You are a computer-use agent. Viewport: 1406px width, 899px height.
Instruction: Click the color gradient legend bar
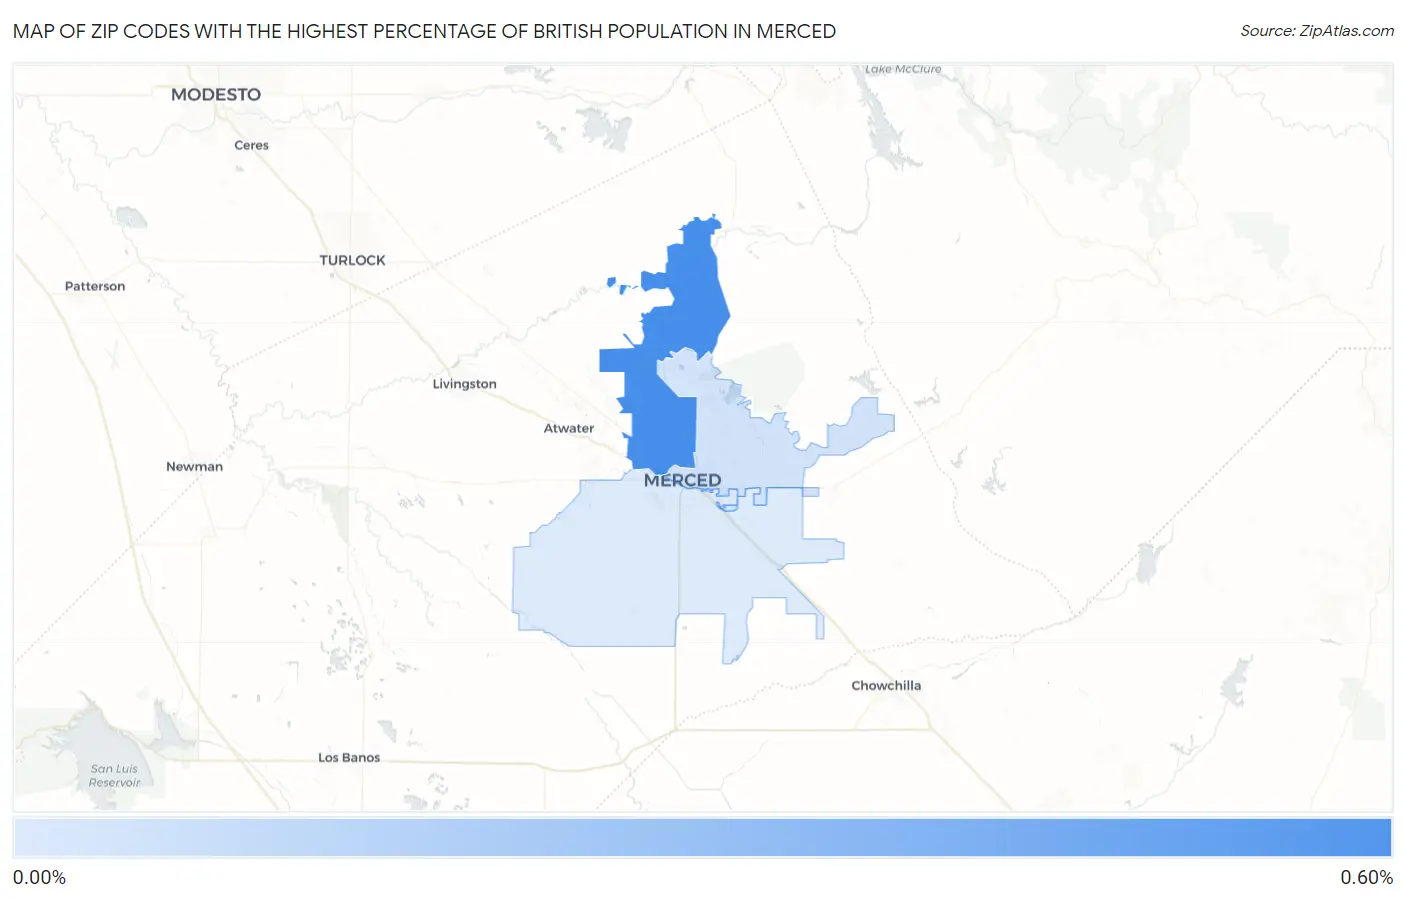pos(703,838)
